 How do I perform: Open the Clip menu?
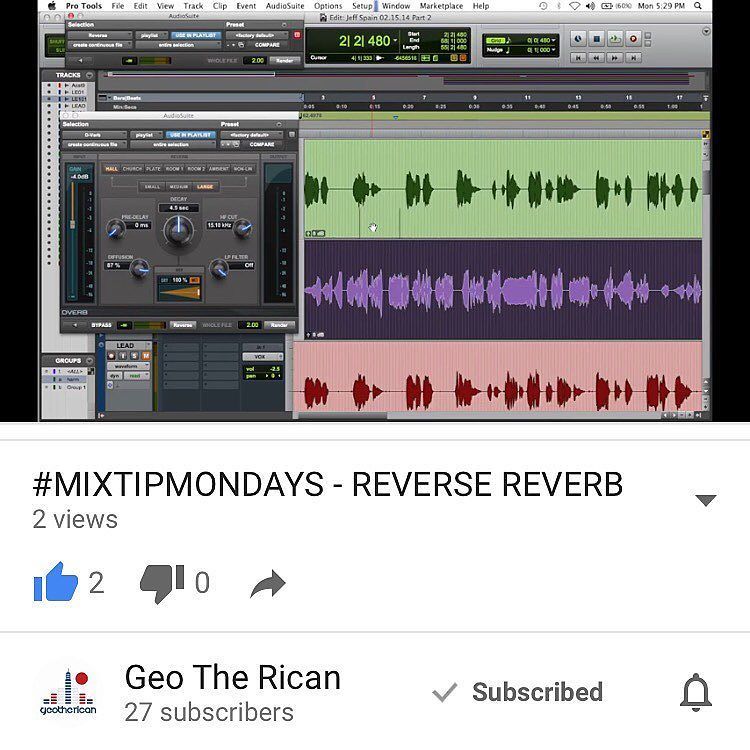[220, 6]
